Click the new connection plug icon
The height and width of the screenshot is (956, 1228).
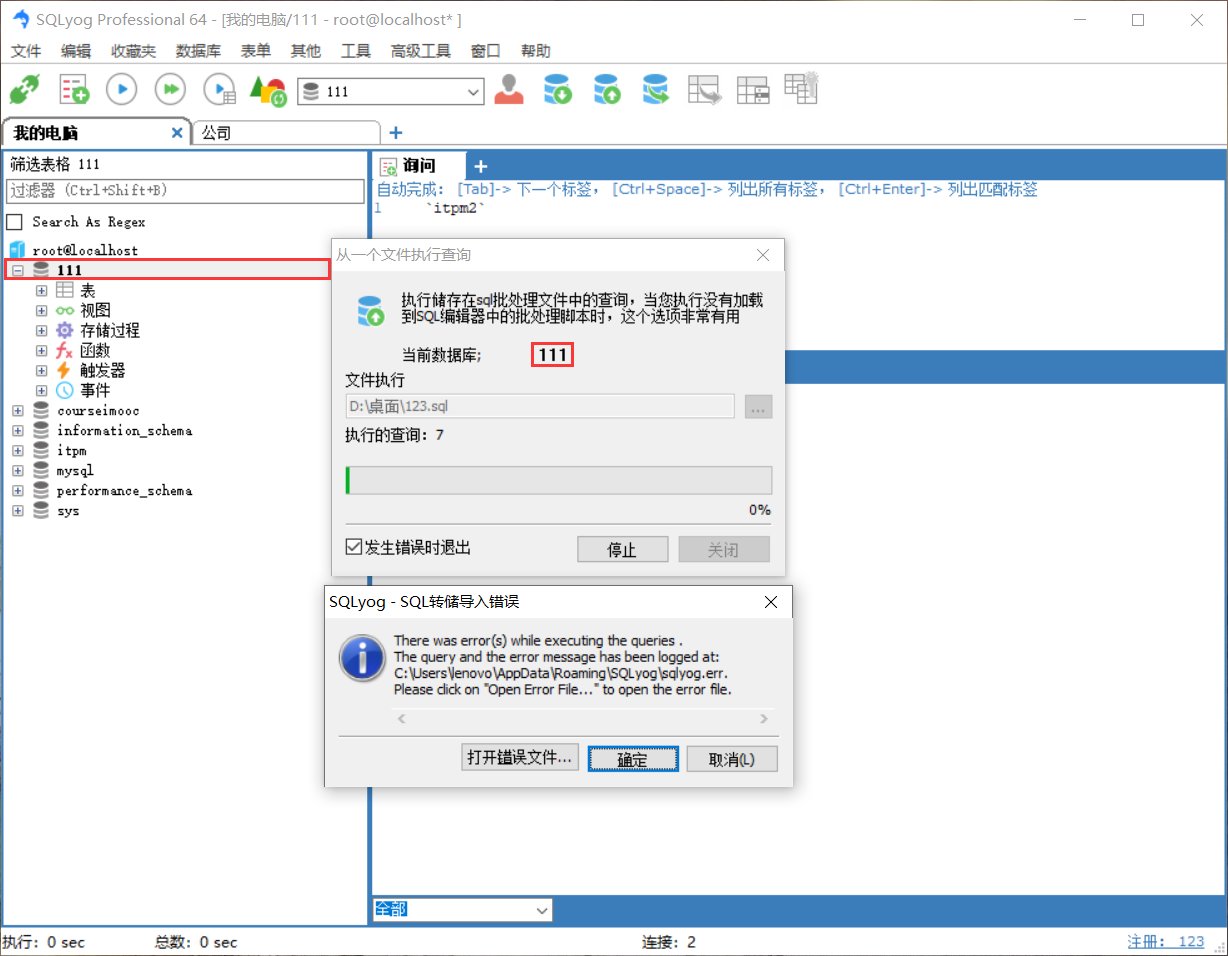(24, 90)
